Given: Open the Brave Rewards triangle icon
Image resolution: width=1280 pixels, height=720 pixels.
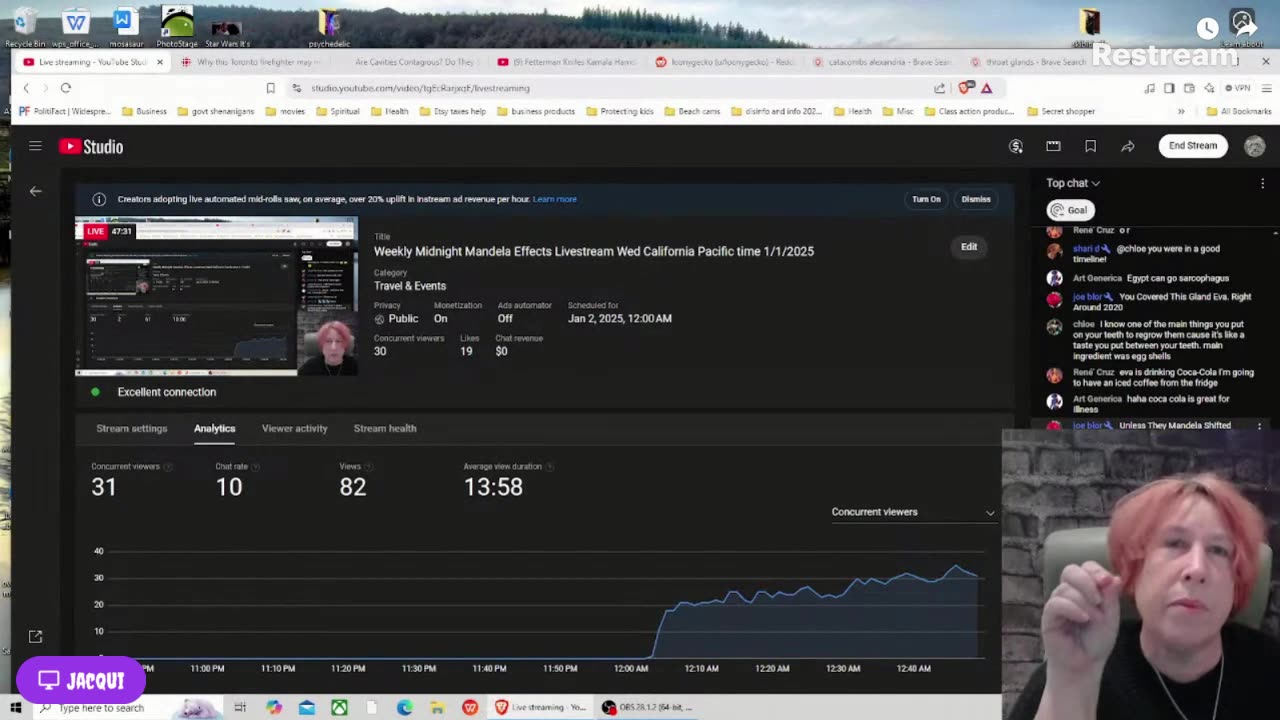Looking at the screenshot, I should pos(986,88).
